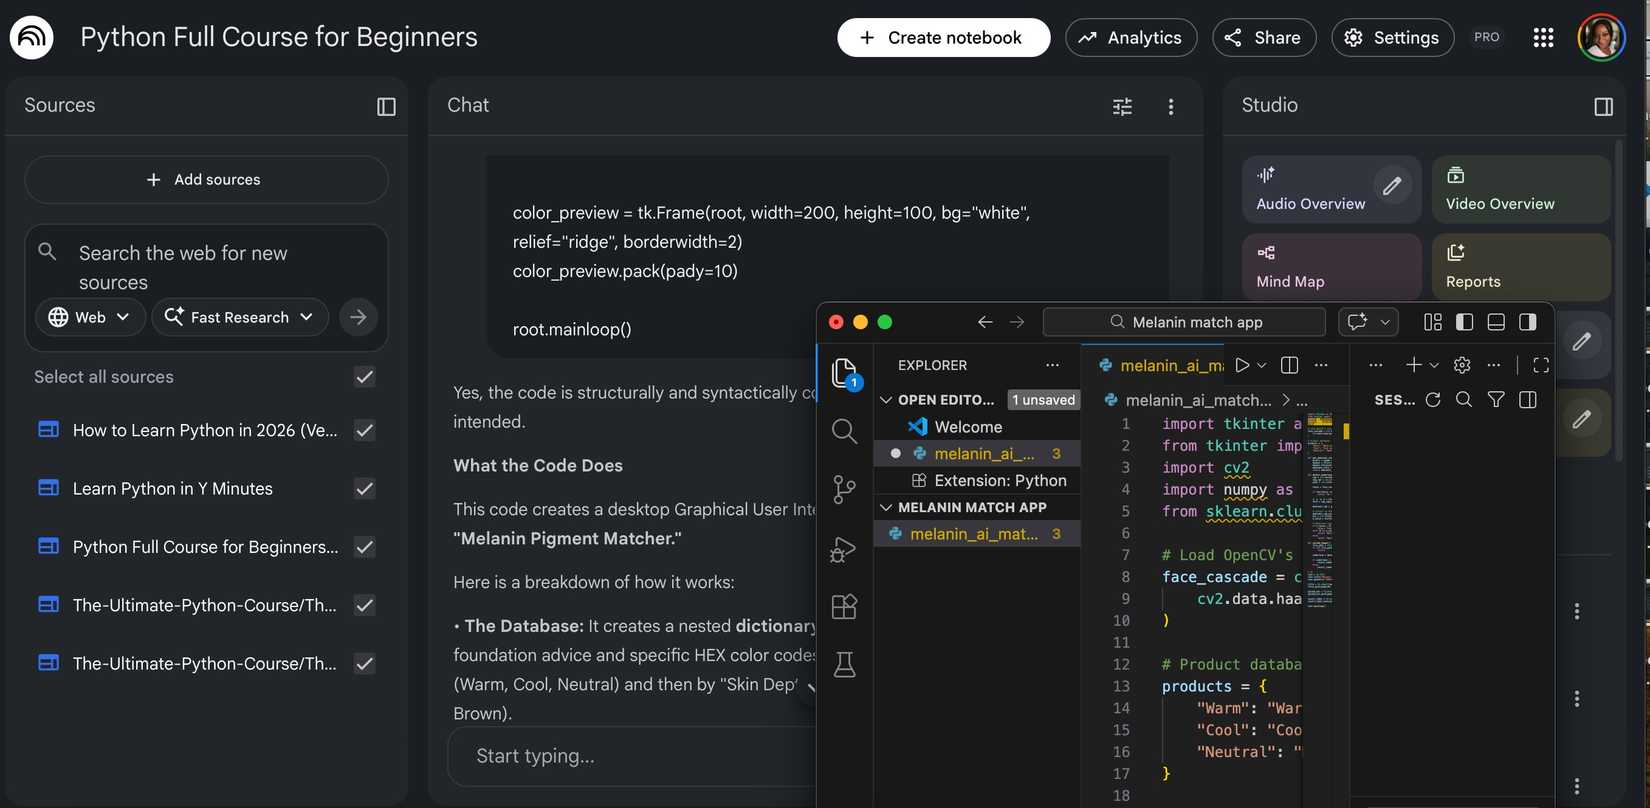Maximize the VS Code chat panel

(1541, 365)
